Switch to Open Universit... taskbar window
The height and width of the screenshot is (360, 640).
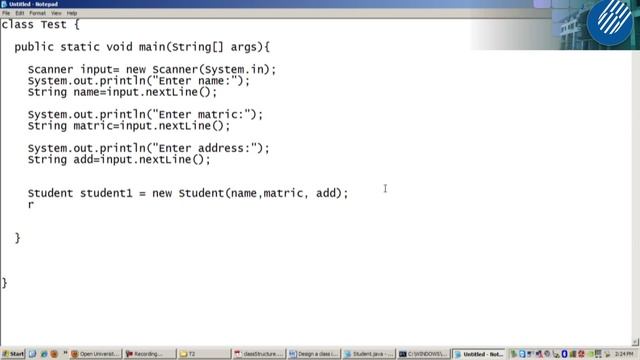pos(96,354)
